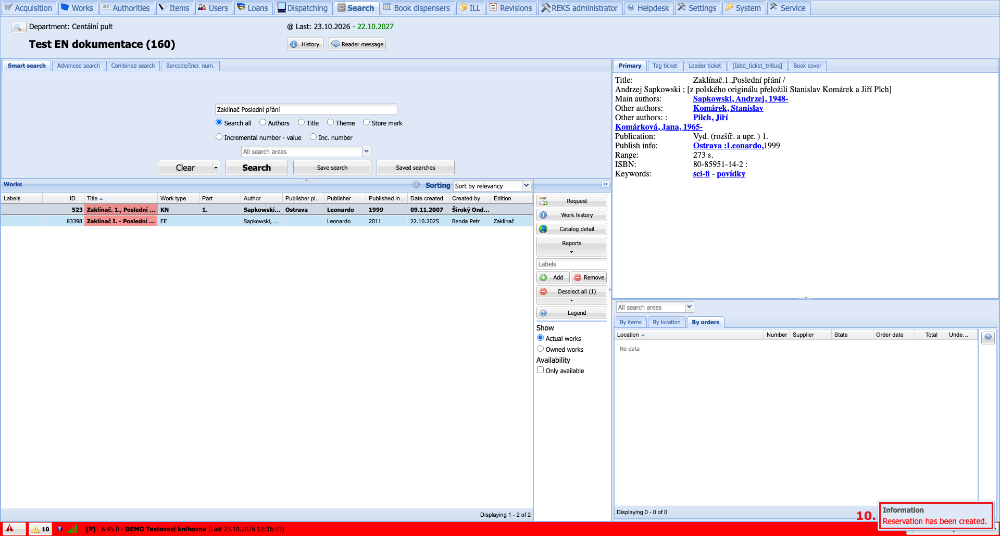Image resolution: width=1000 pixels, height=536 pixels.
Task: Open the Settings tab
Action: coord(696,8)
